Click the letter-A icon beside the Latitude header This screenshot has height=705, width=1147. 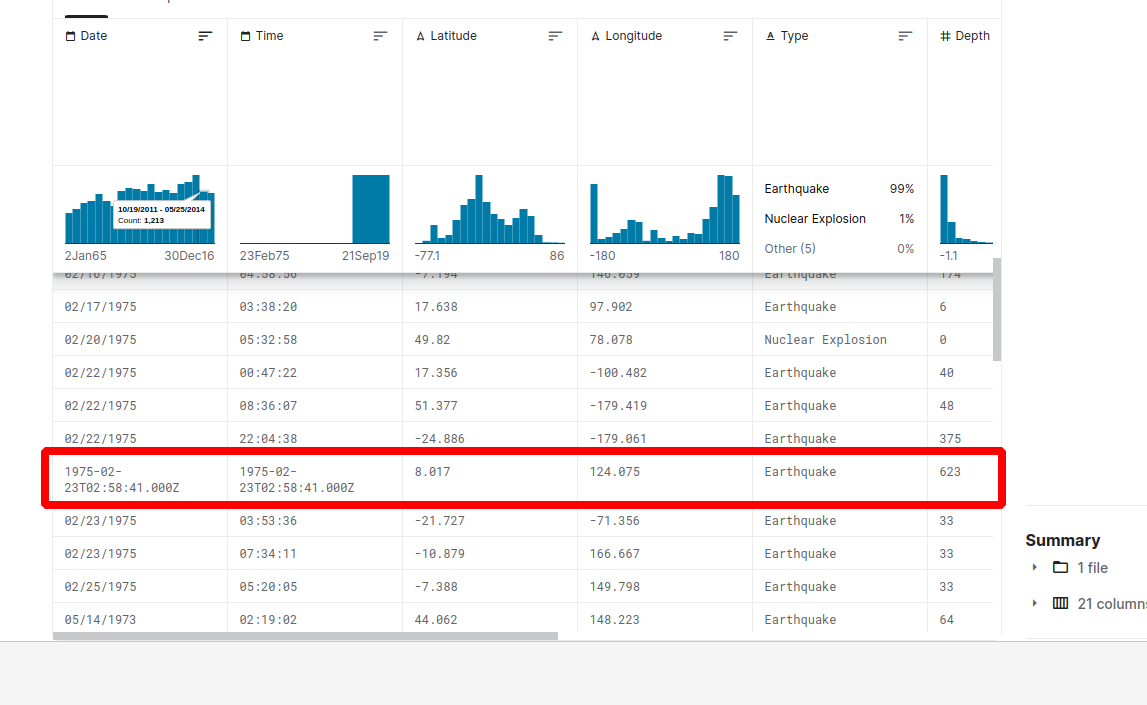419,35
